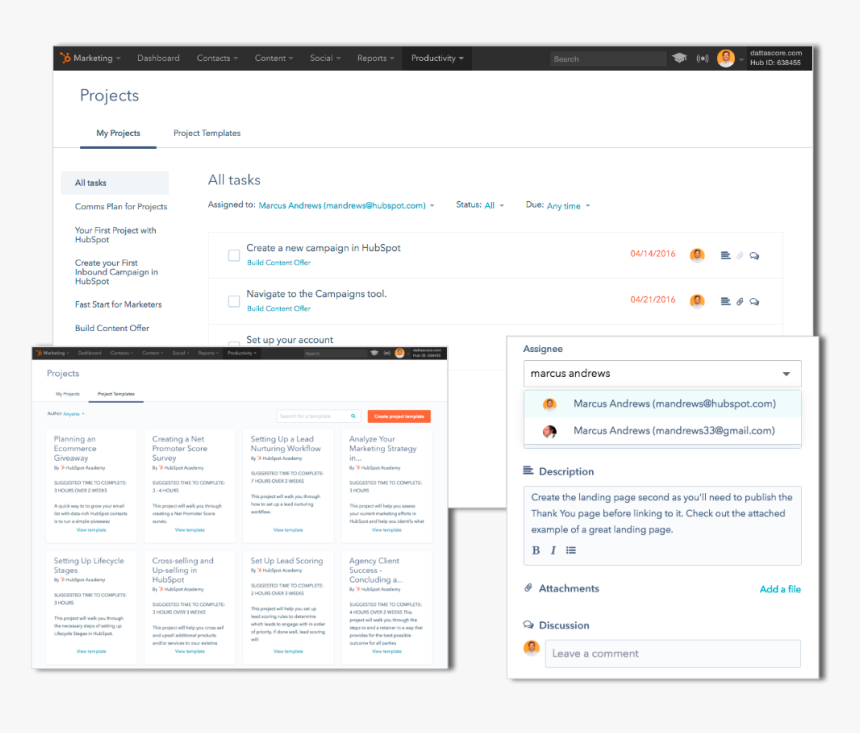
Task: Open the Setting Up Lifecycle Stages template card
Action: tap(92, 608)
